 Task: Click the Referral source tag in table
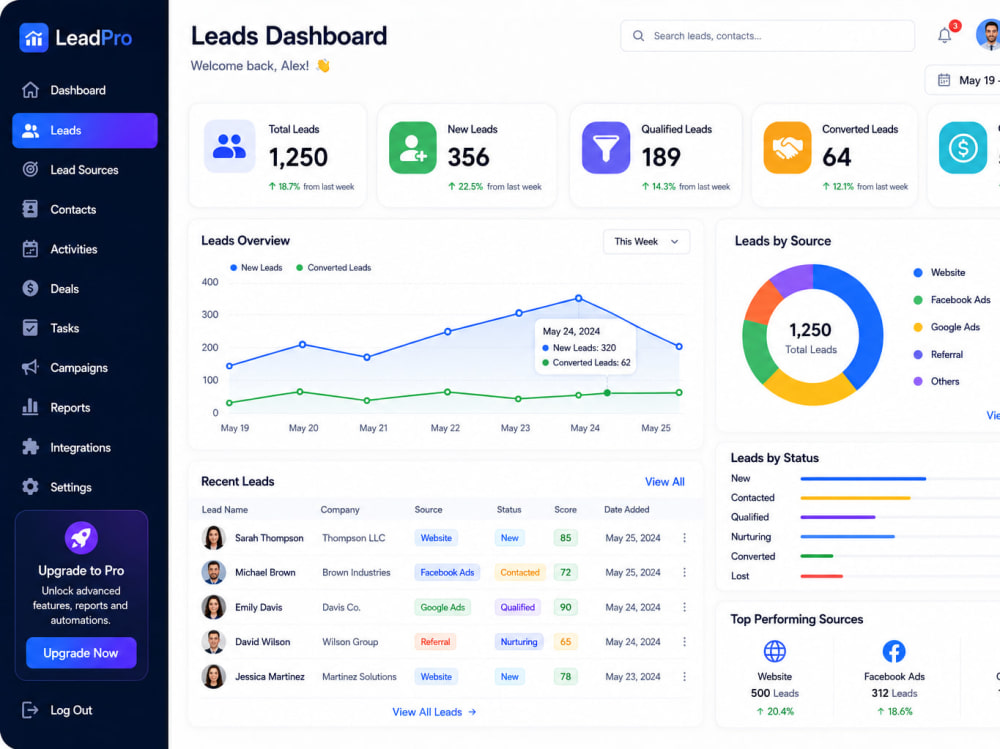tap(435, 642)
